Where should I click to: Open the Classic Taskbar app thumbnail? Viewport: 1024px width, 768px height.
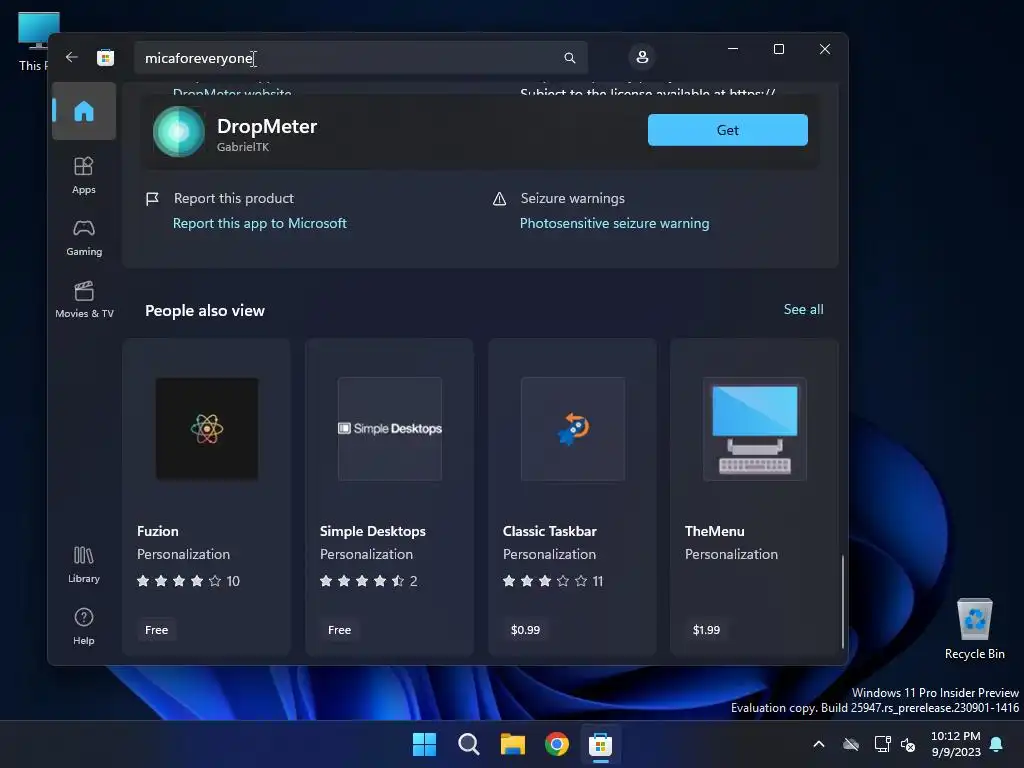point(573,428)
